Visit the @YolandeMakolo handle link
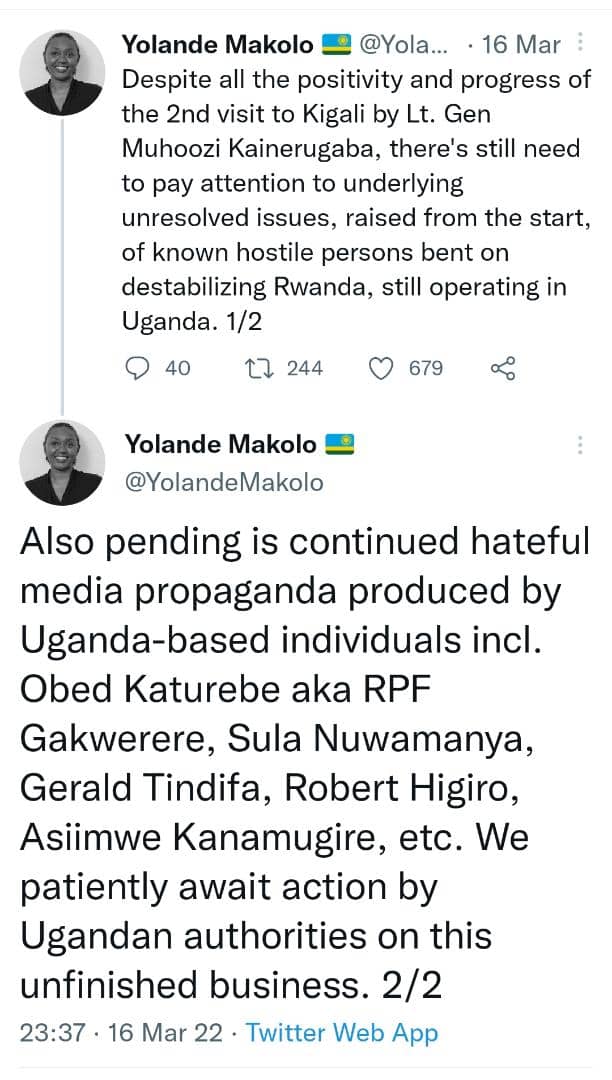612x1080 pixels. click(223, 482)
